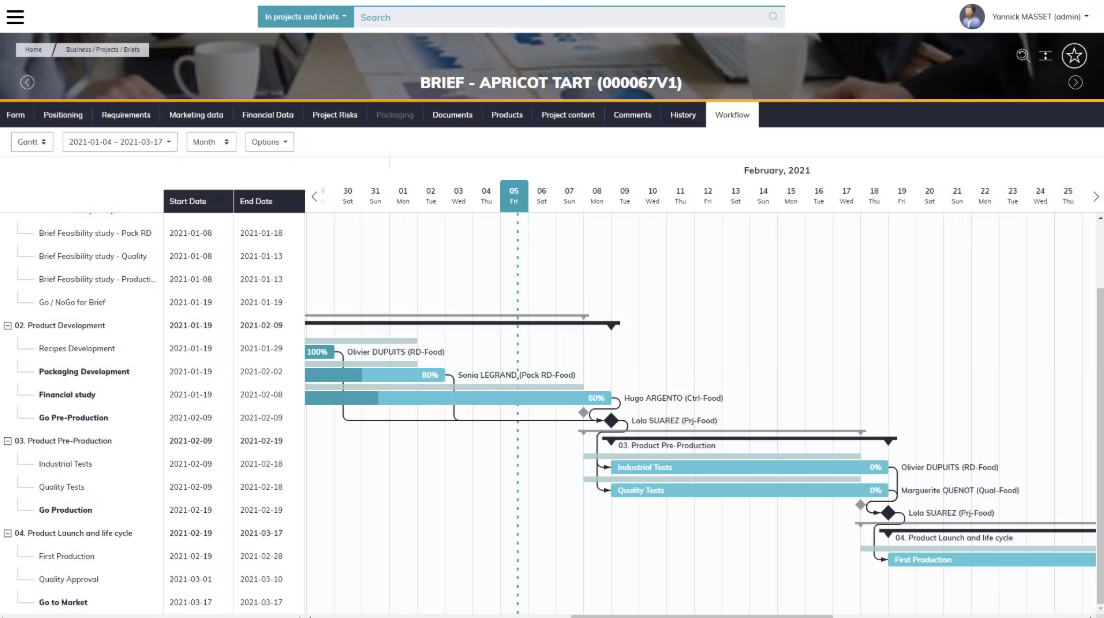Viewport: 1104px width, 618px height.
Task: Open the Month scale dropdown
Action: pyautogui.click(x=211, y=142)
